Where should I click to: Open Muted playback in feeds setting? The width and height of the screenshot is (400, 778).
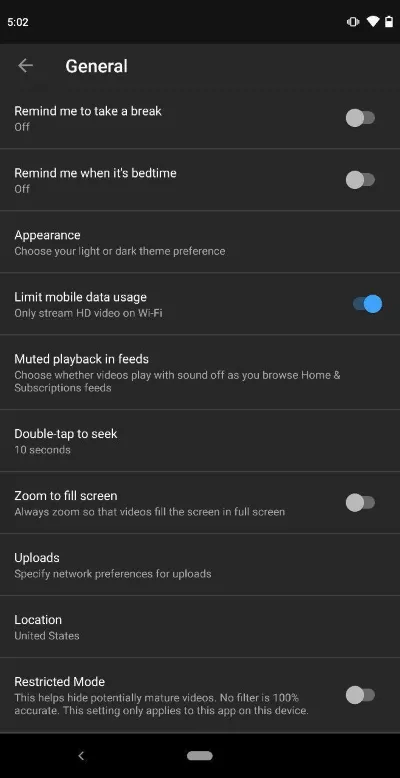click(200, 372)
